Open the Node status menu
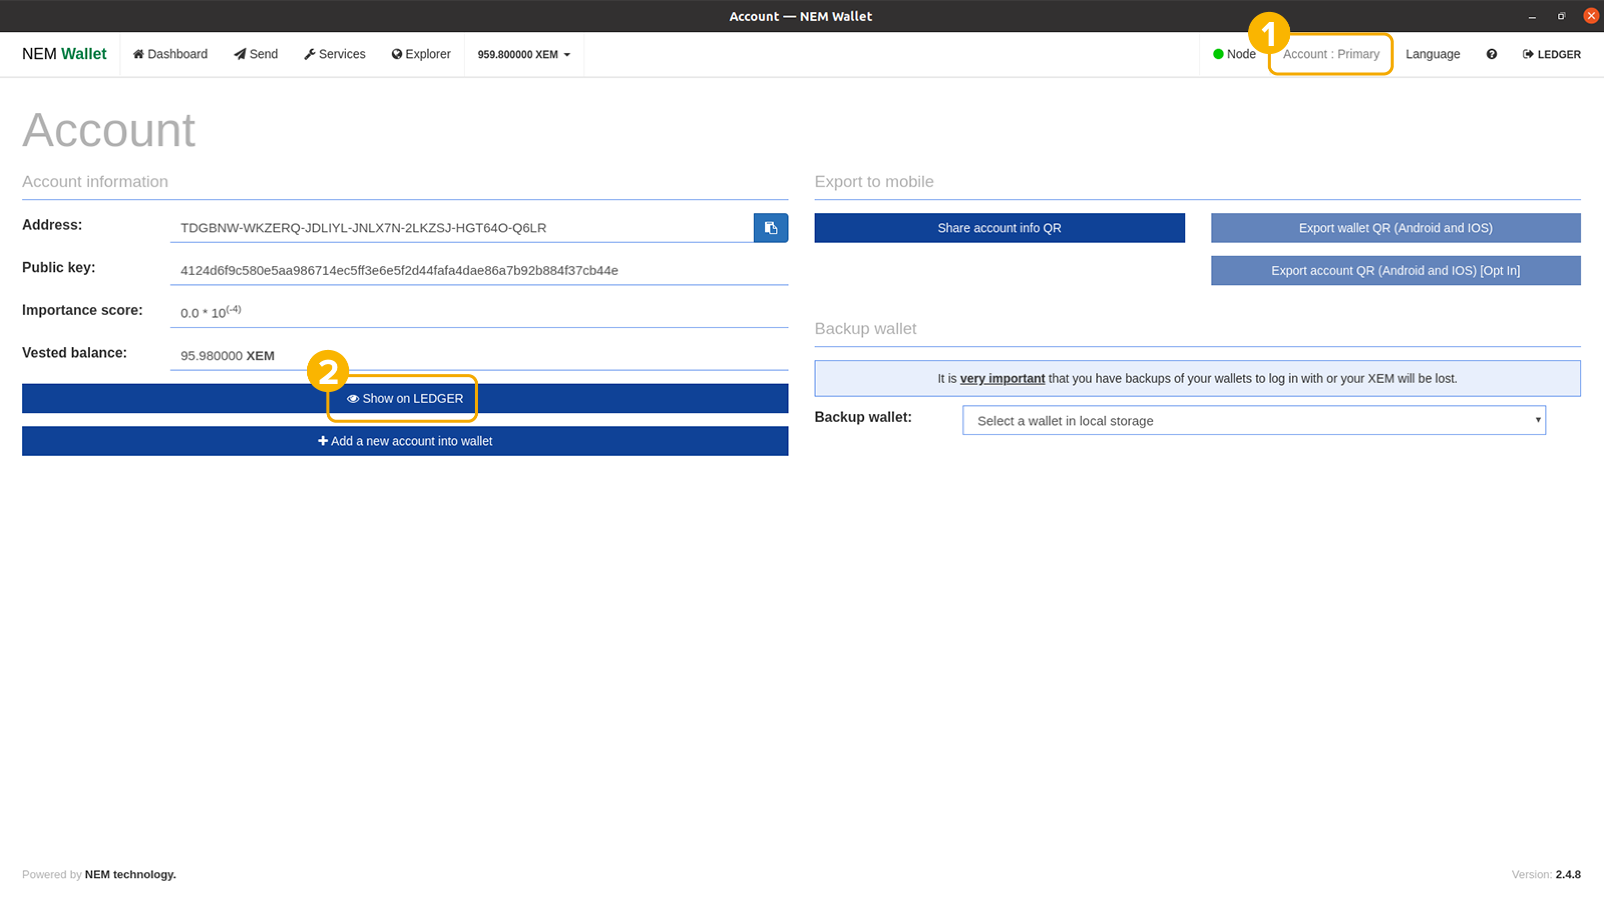This screenshot has width=1604, height=900. 1234,54
